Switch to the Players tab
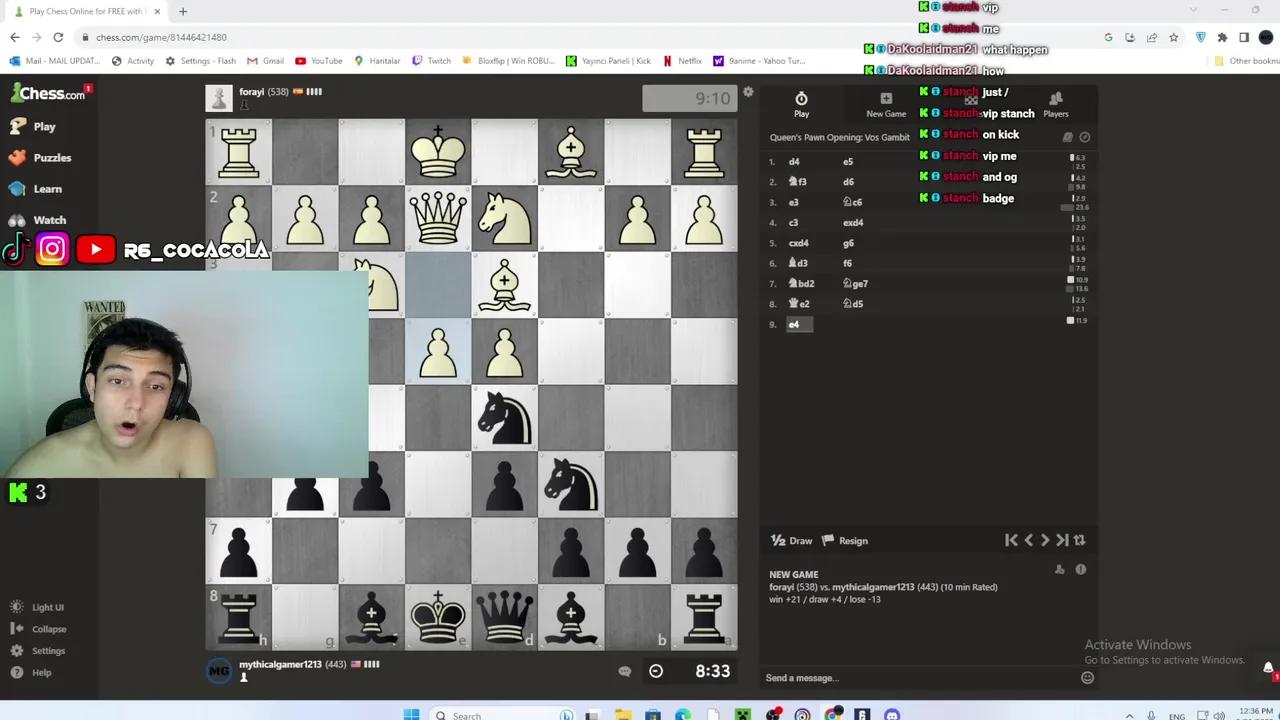 point(1056,104)
